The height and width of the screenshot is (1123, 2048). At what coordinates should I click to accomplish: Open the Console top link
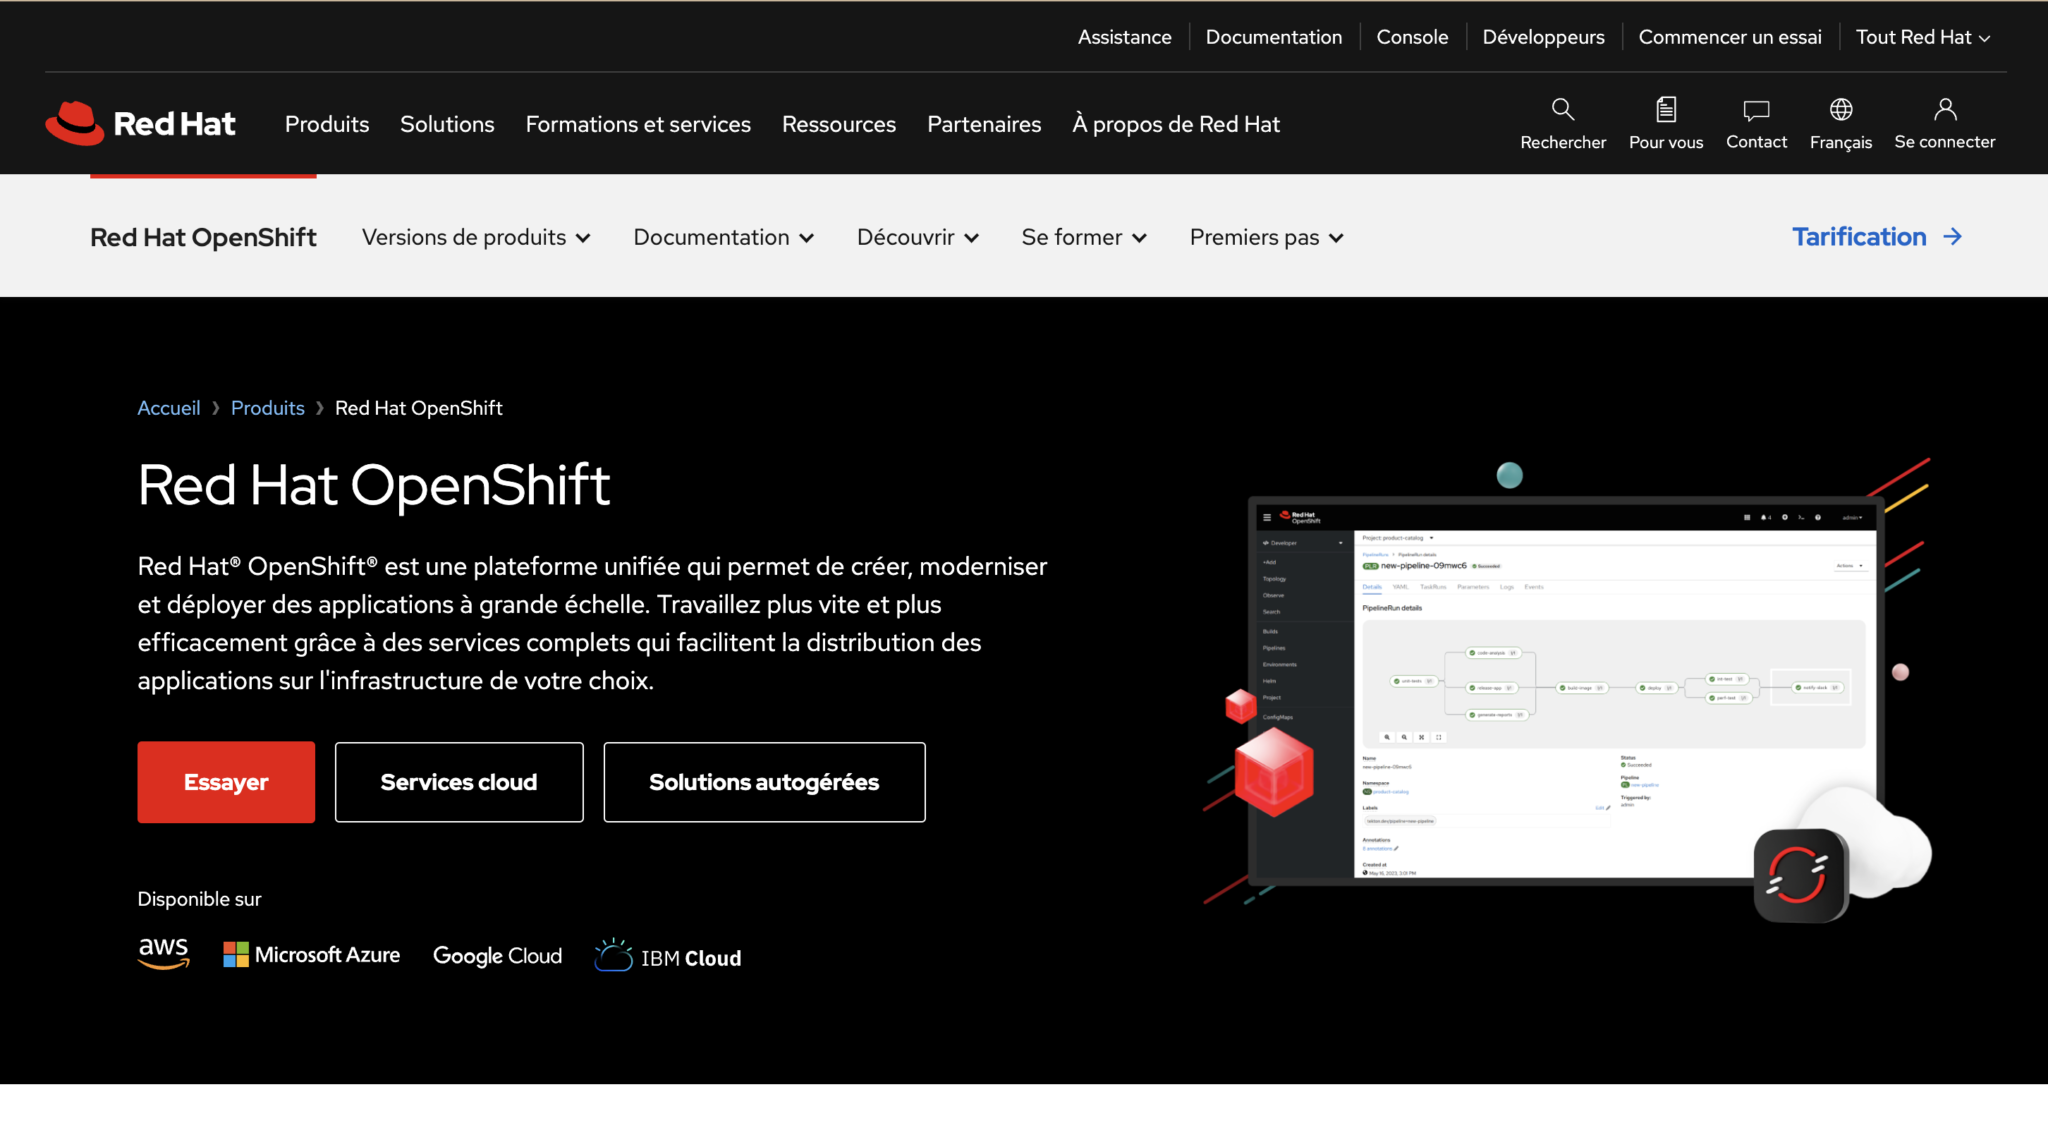point(1412,37)
